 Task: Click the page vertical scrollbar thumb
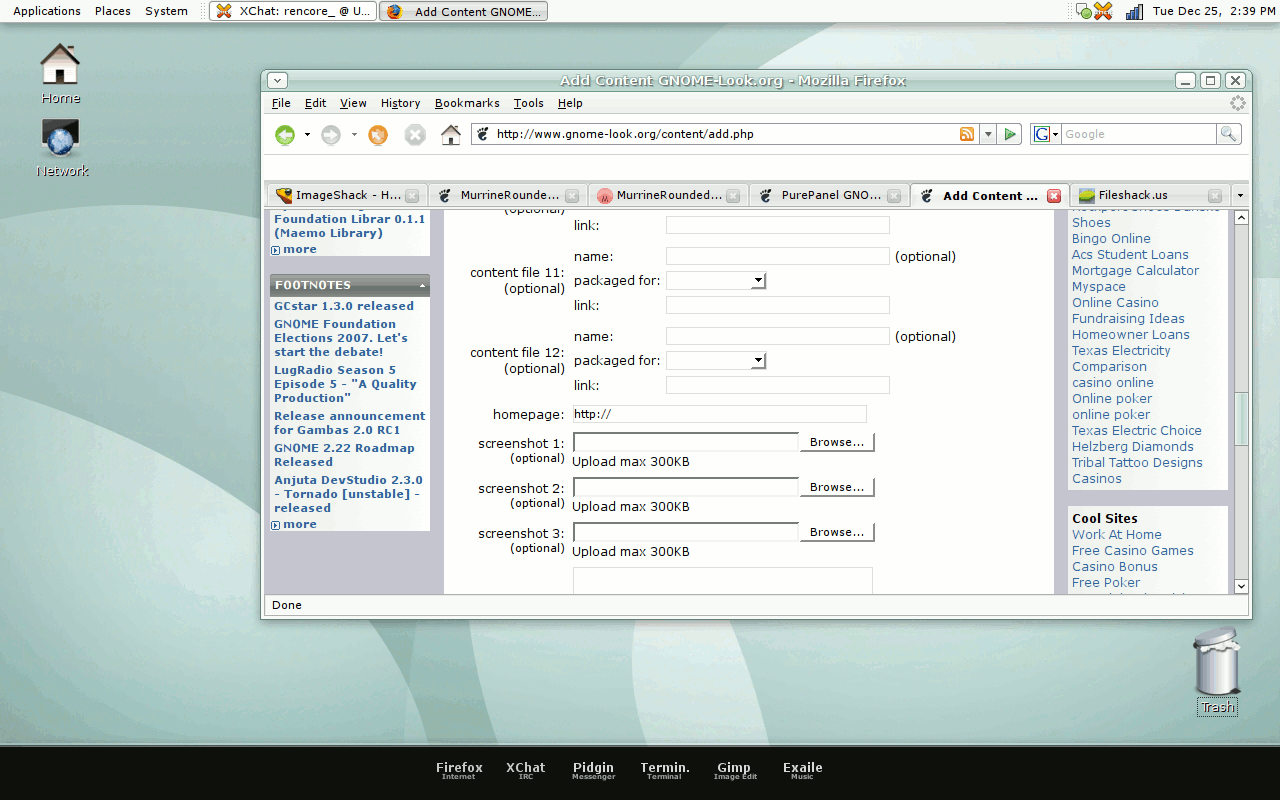(1241, 419)
